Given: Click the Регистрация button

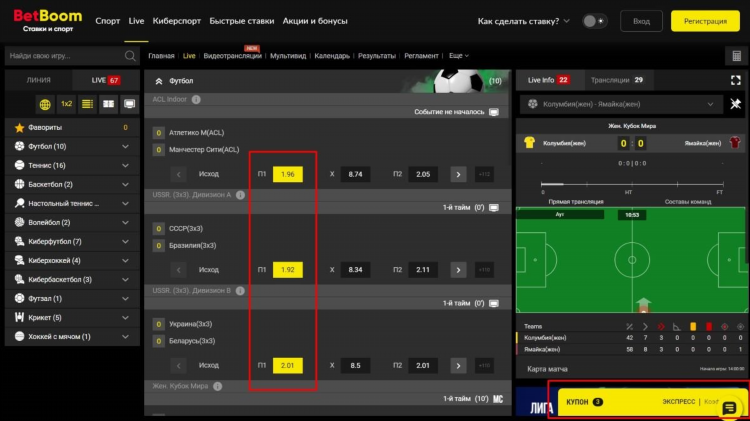Looking at the screenshot, I should pos(705,21).
